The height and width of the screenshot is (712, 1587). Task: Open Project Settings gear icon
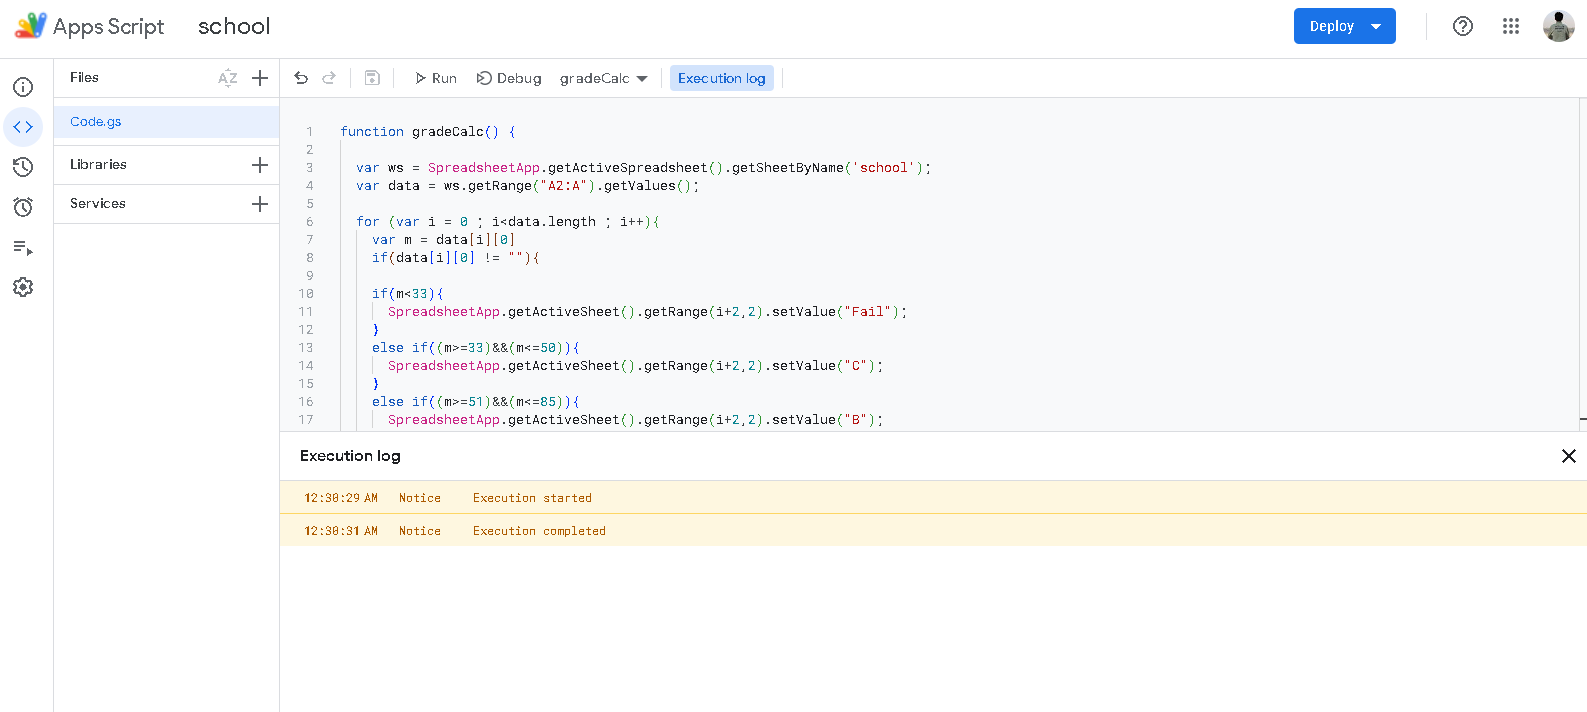click(23, 287)
